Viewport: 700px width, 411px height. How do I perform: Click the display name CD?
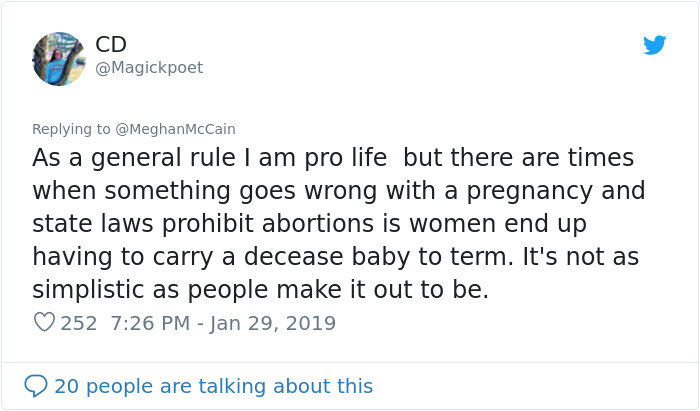click(x=111, y=45)
